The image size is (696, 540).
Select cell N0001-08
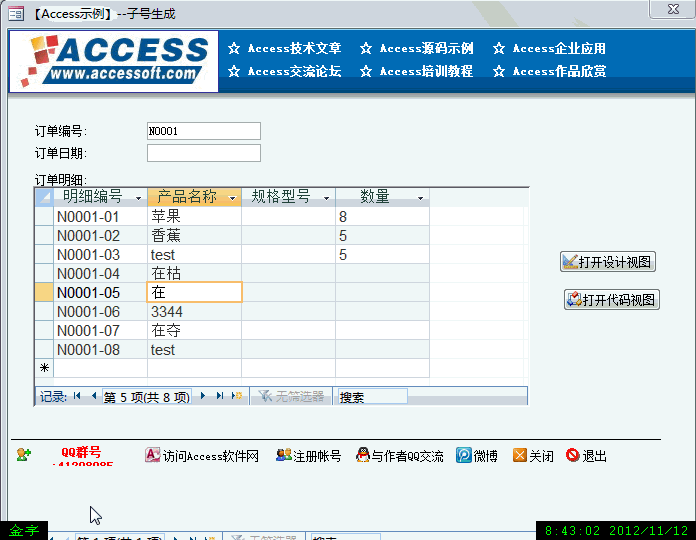coord(100,350)
